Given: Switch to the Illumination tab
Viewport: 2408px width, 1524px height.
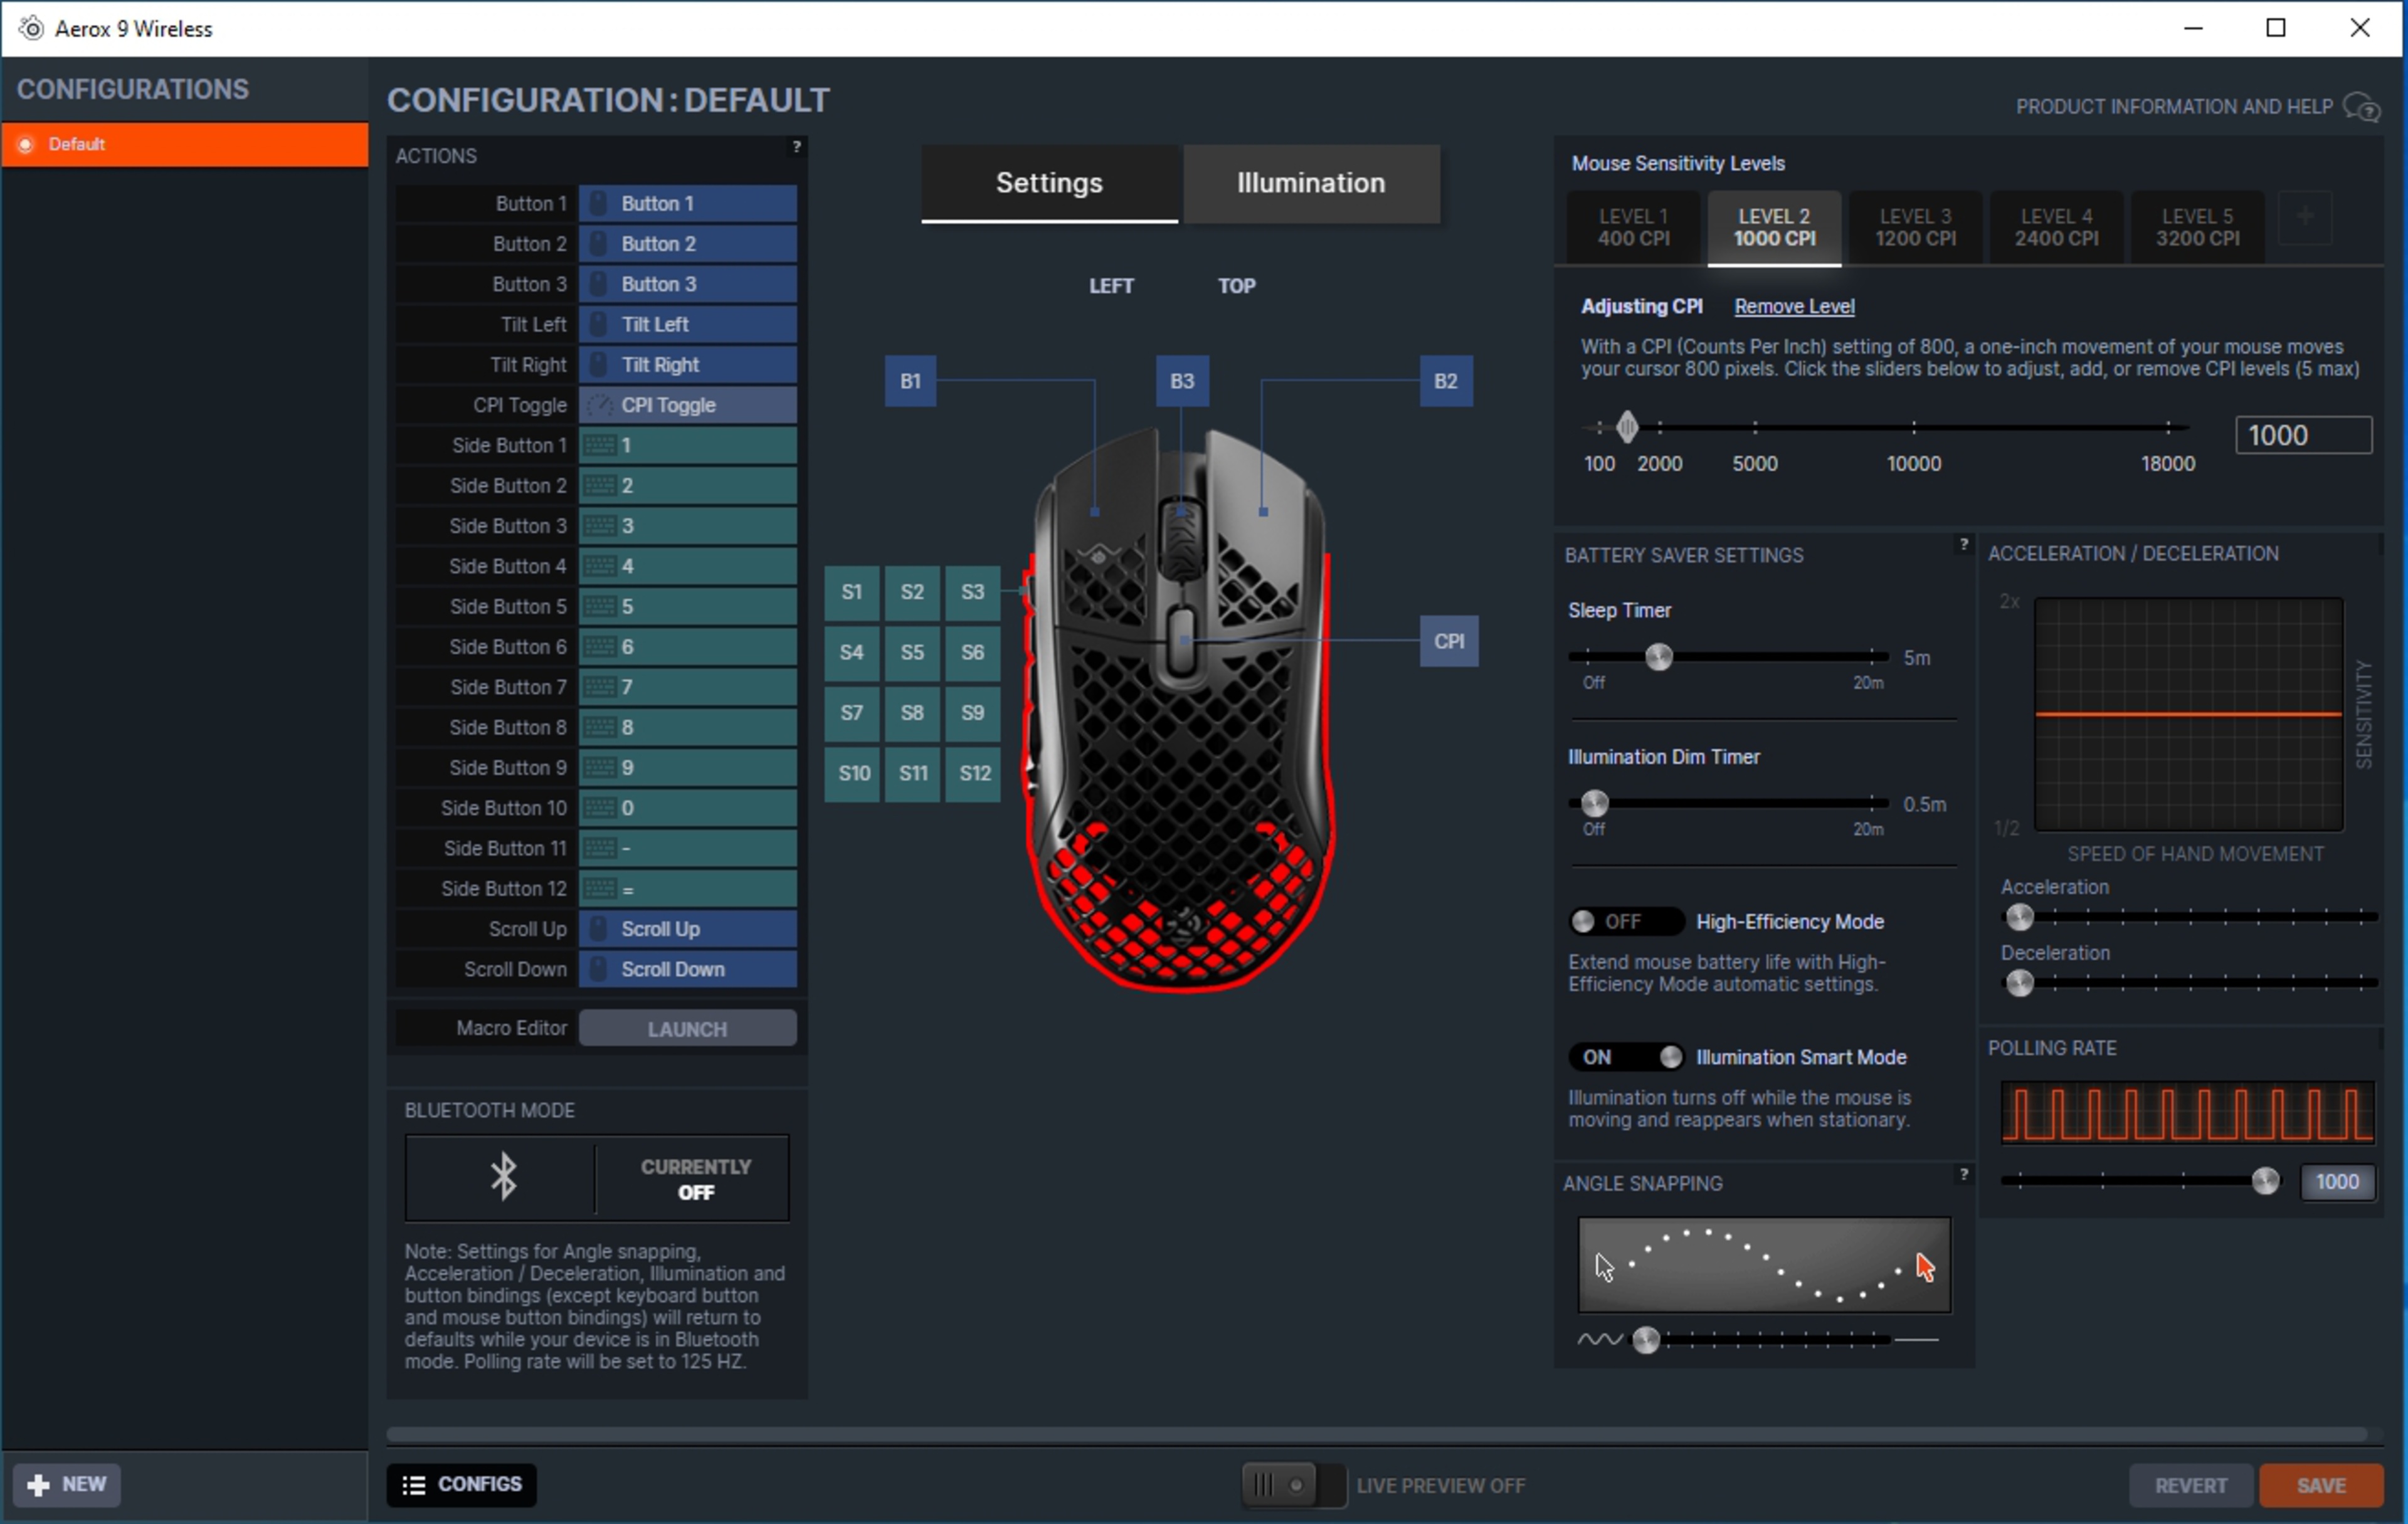Looking at the screenshot, I should click(x=1311, y=183).
